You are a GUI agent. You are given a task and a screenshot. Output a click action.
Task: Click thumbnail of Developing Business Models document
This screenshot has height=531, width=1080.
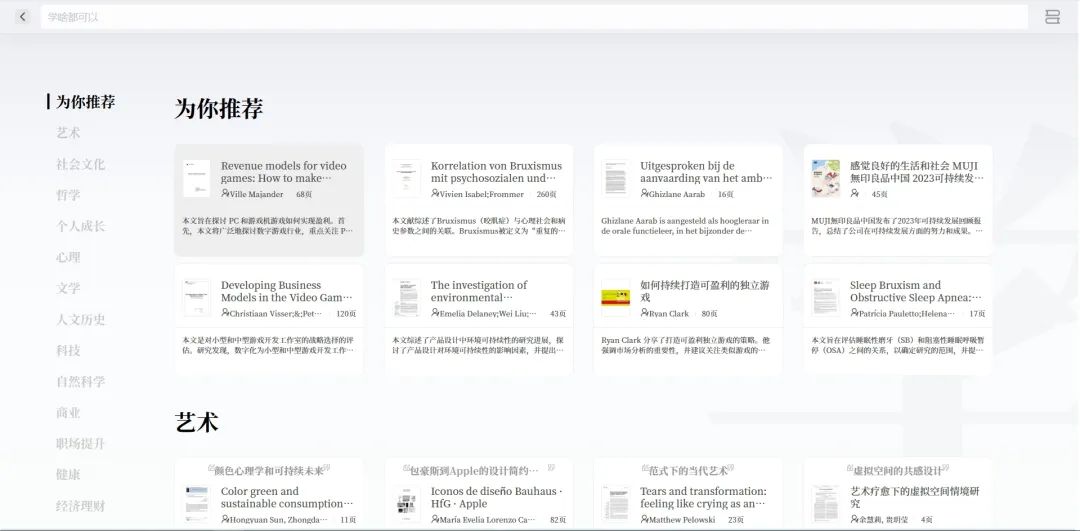196,298
